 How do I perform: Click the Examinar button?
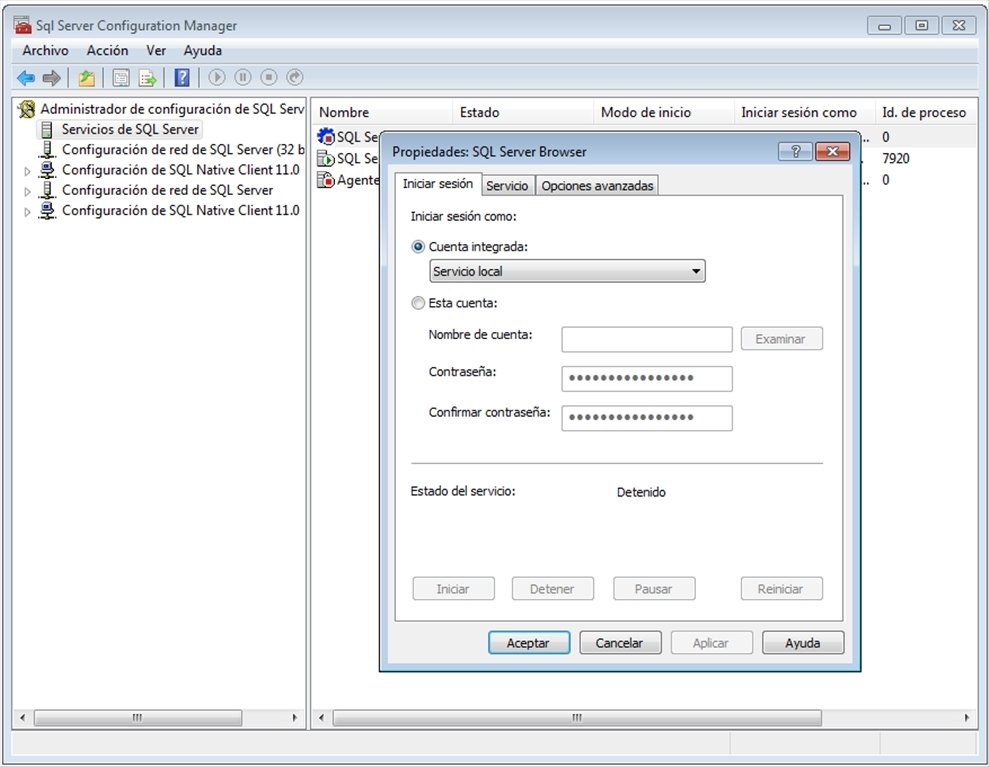tap(781, 339)
